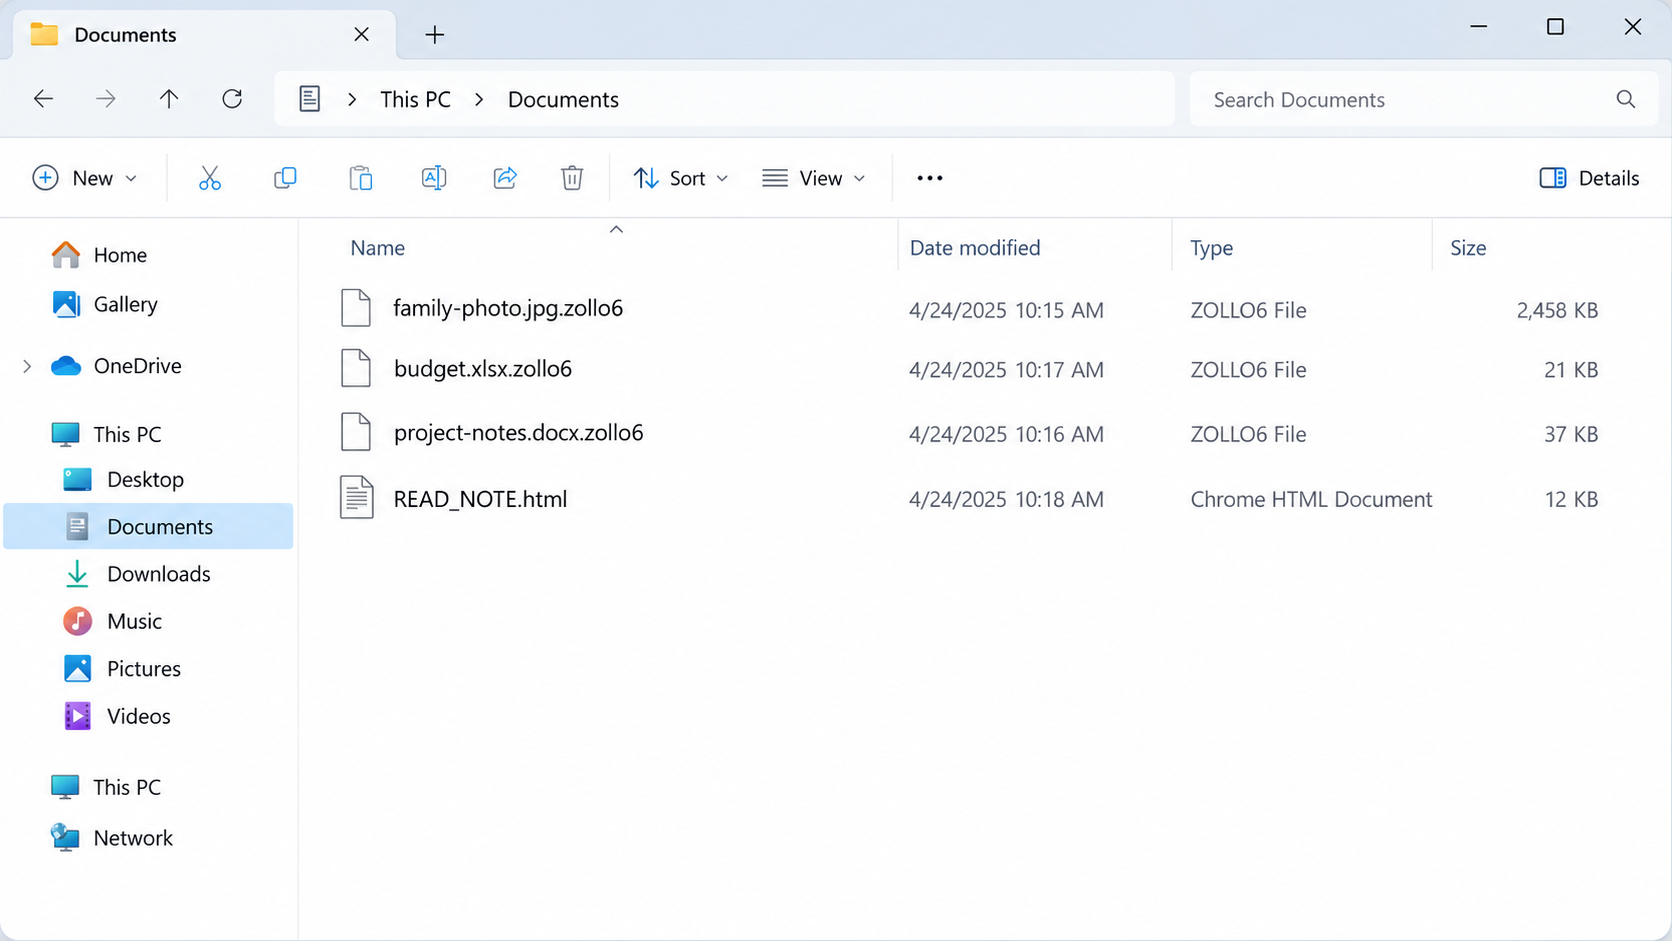Click the file icon next to READ_NOTE.html

pos(356,498)
